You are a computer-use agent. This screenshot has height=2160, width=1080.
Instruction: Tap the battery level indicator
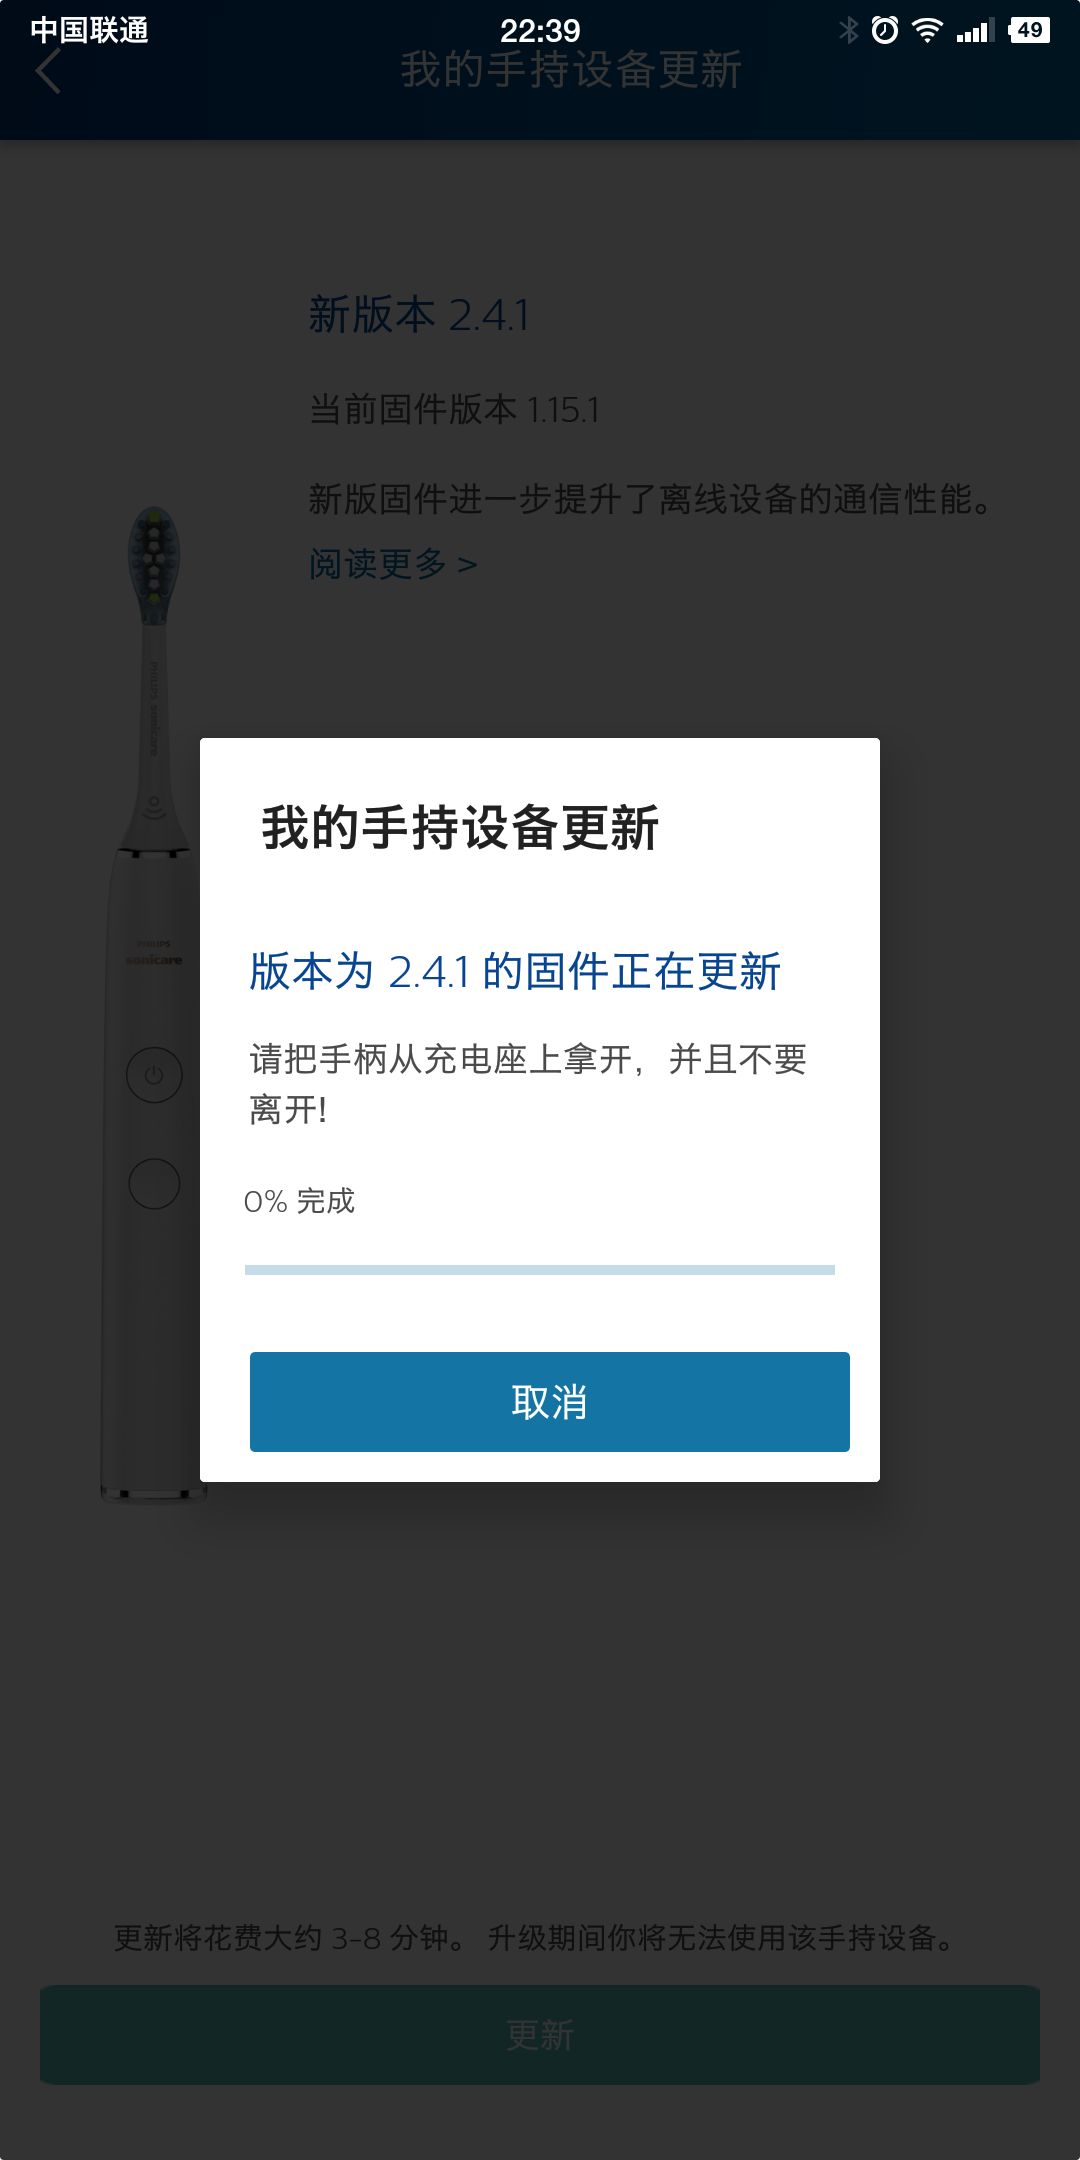point(1029,30)
